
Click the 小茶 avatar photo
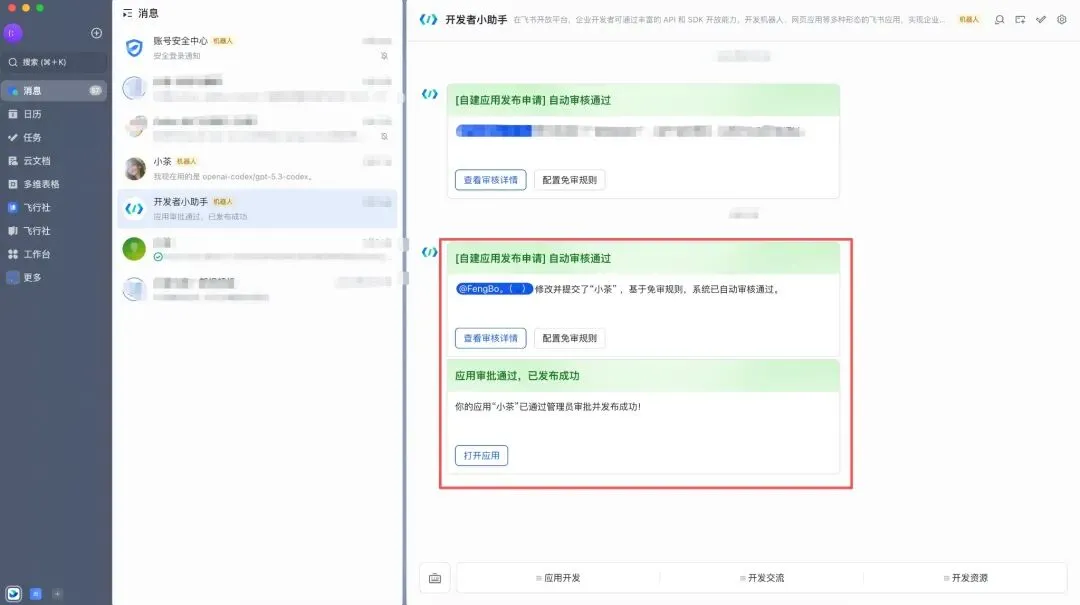[x=134, y=168]
